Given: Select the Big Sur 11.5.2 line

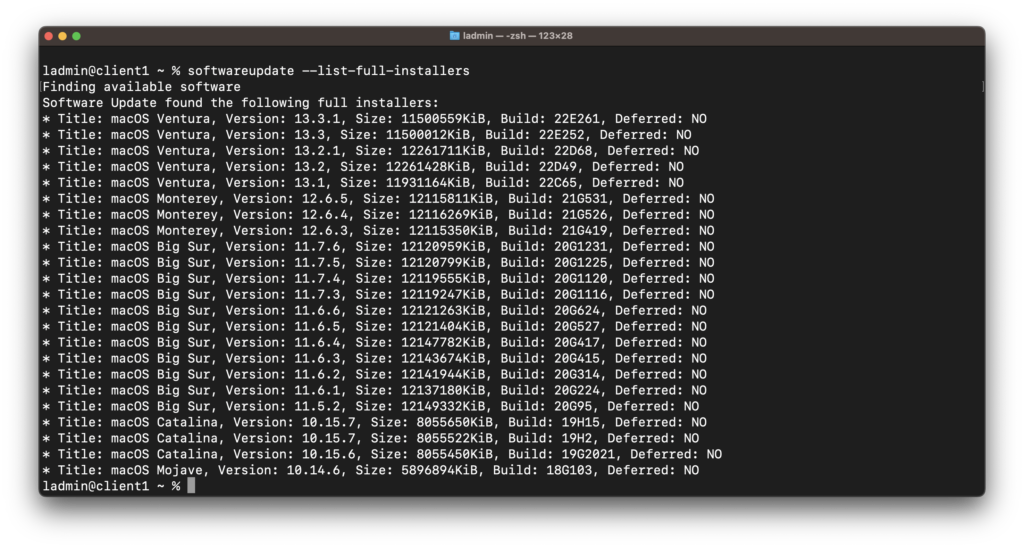Looking at the screenshot, I should pyautogui.click(x=371, y=406).
